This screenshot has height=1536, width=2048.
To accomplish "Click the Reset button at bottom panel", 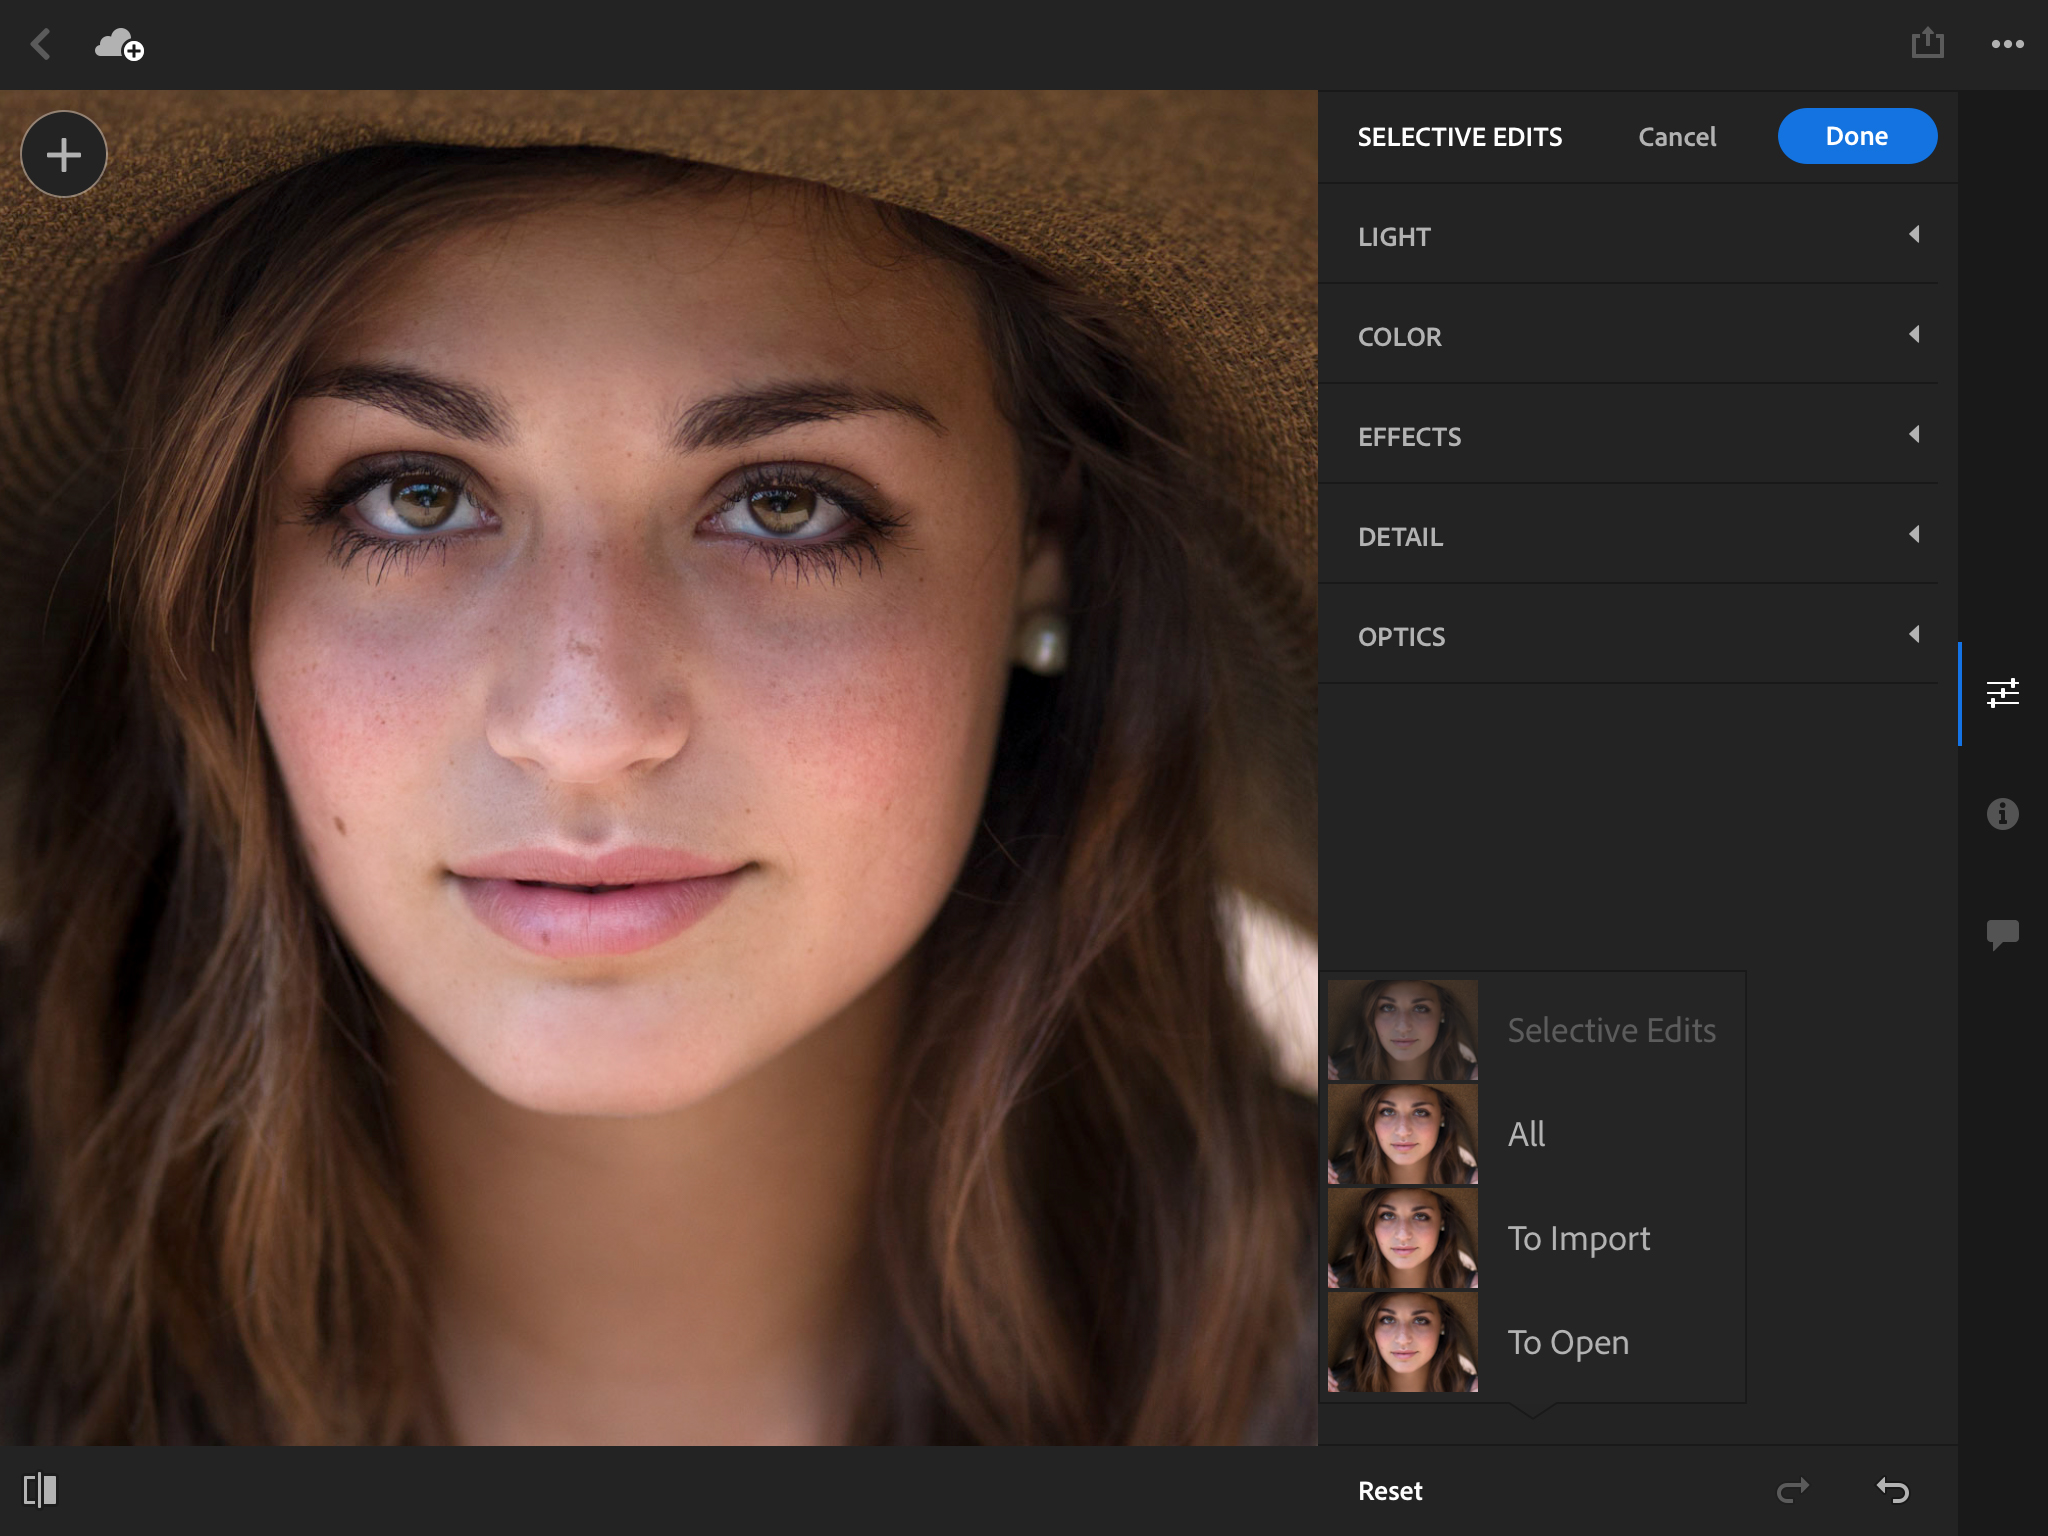I will 1390,1488.
